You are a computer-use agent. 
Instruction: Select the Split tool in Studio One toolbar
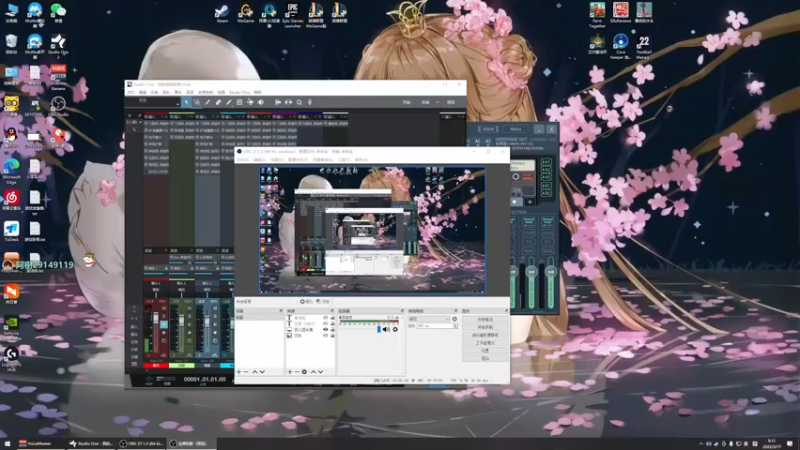pos(208,103)
